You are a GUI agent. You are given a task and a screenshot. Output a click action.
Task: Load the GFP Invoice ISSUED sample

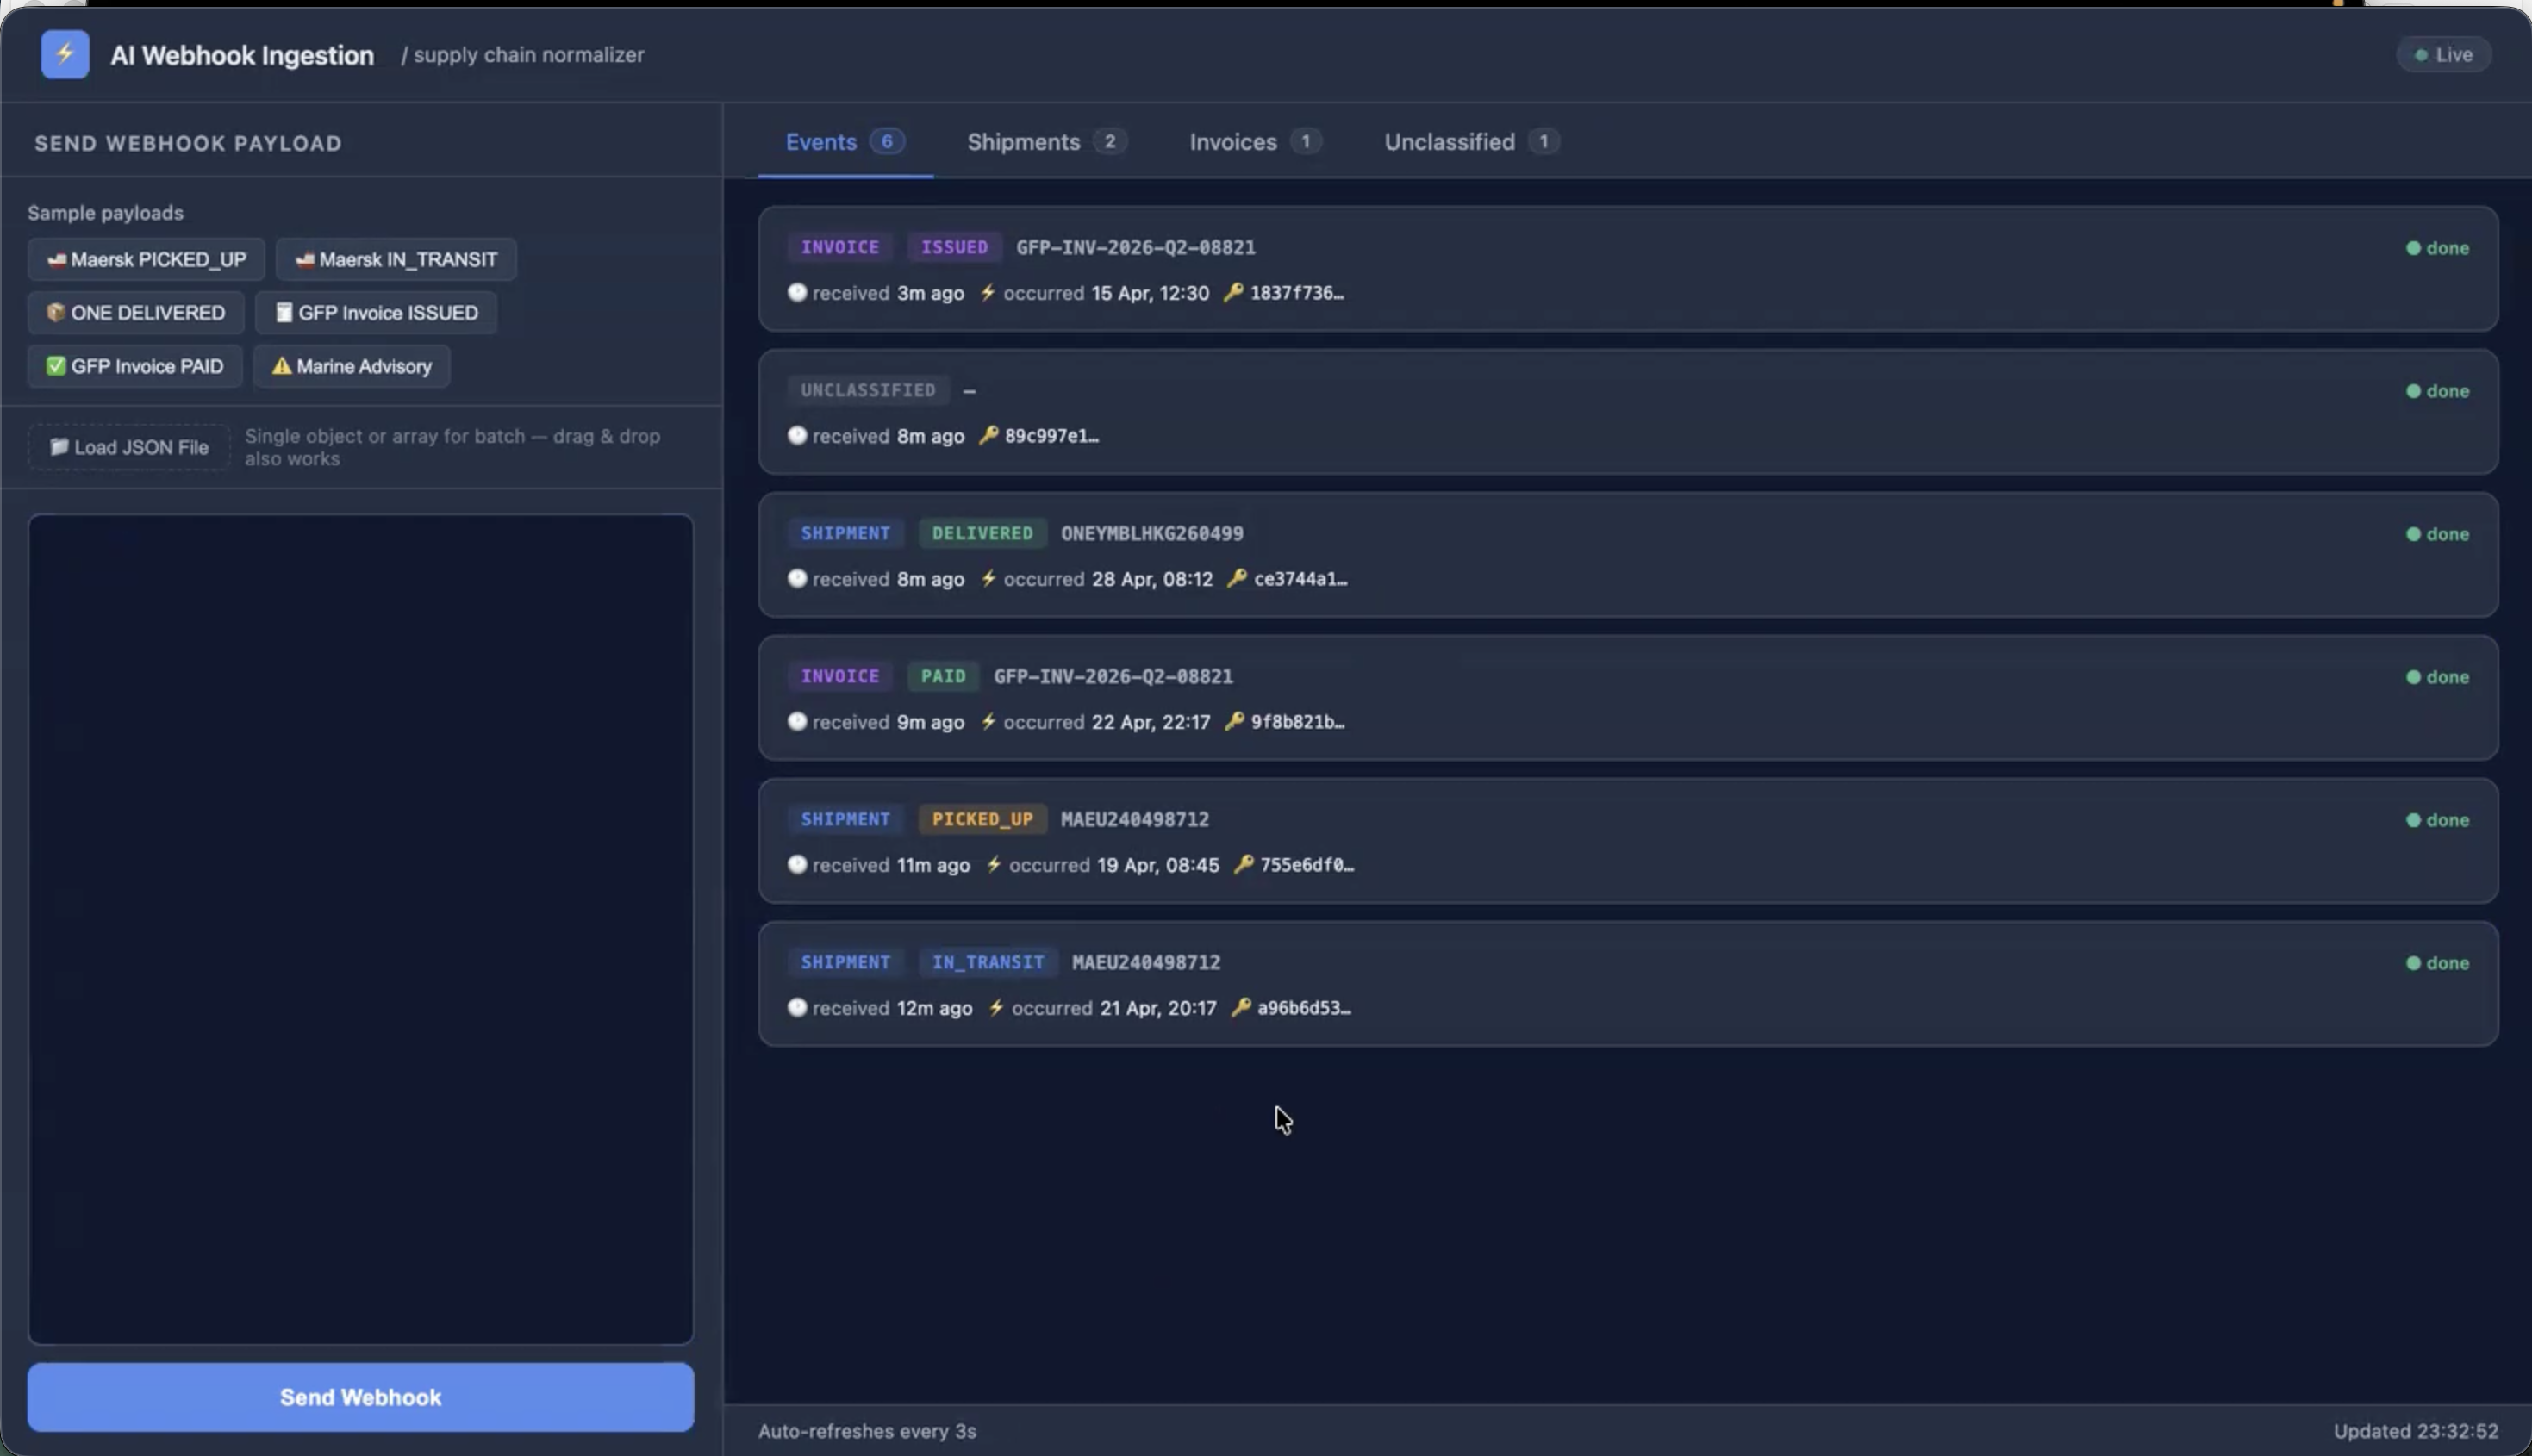376,313
